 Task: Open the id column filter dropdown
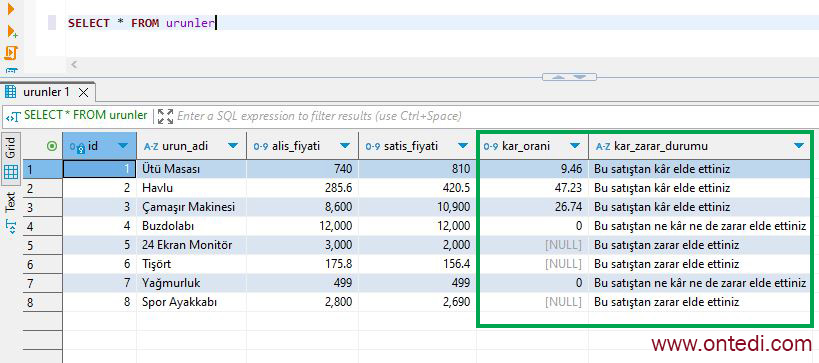(x=123, y=146)
